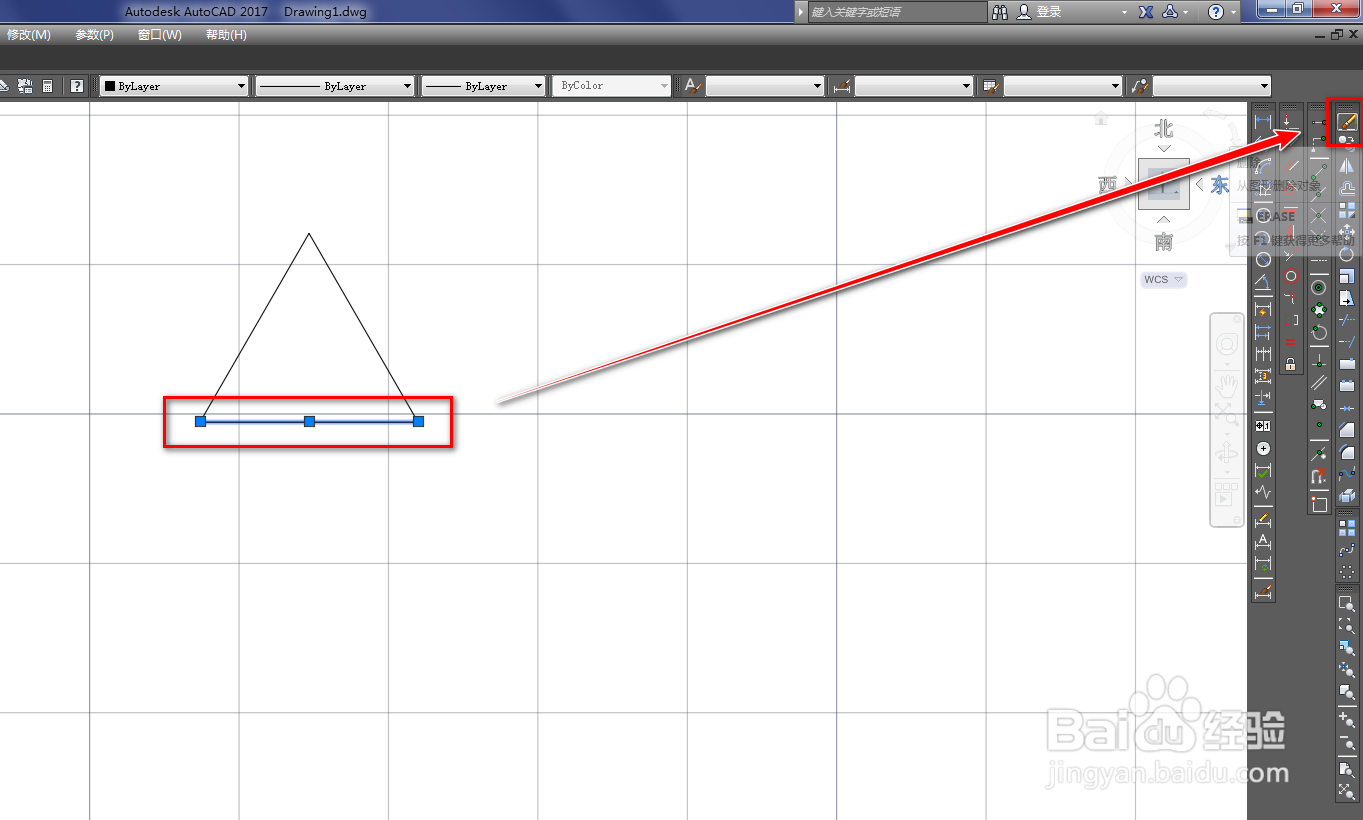Click the binoculars search icon
The width and height of the screenshot is (1363, 820).
(x=1001, y=12)
